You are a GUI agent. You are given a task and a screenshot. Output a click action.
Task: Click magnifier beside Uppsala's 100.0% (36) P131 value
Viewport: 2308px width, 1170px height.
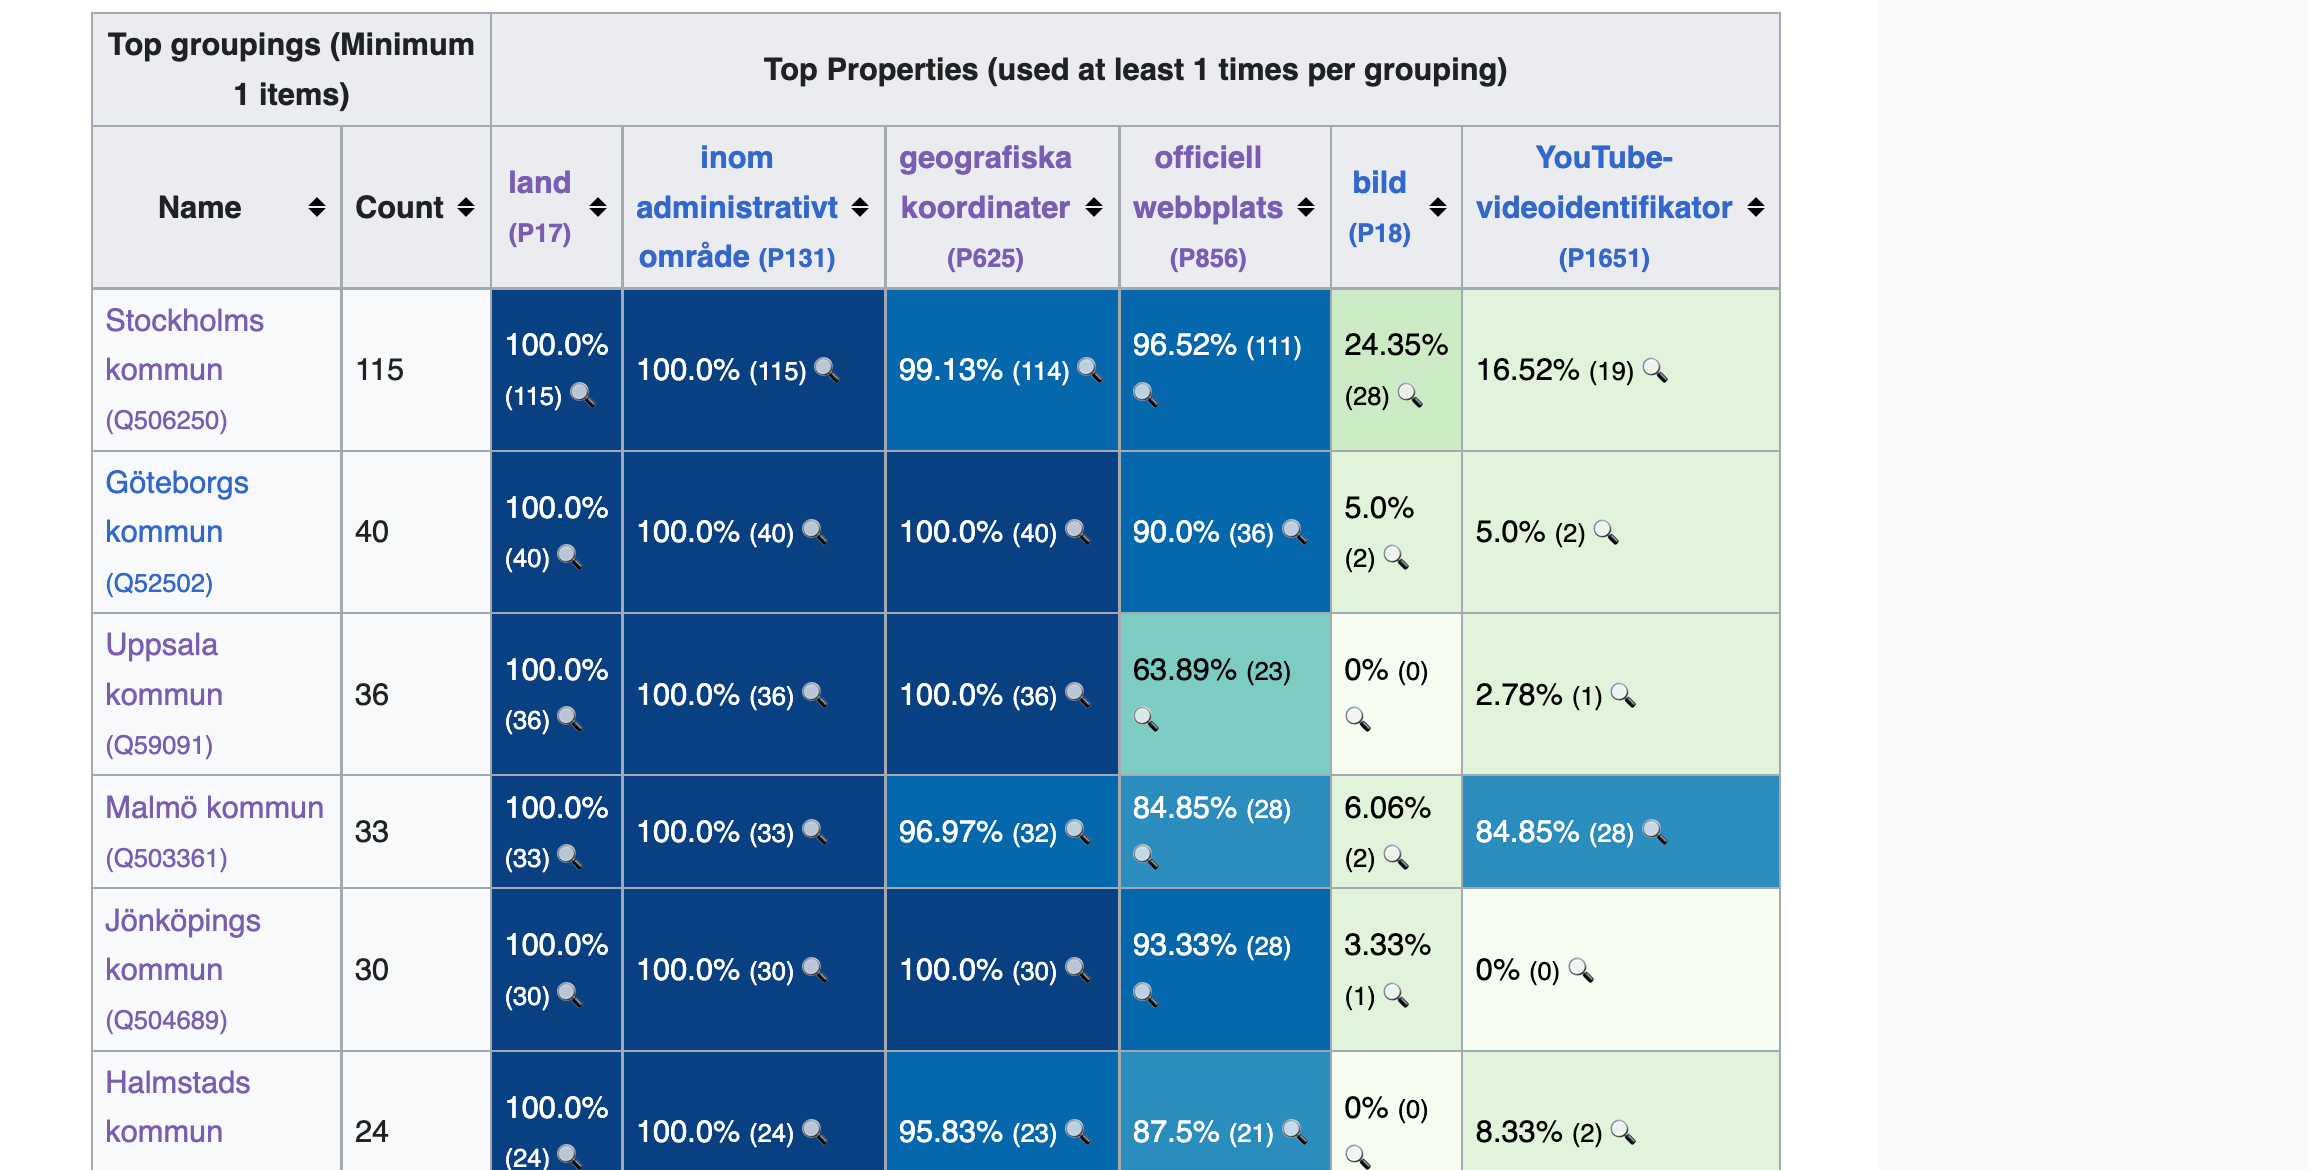click(814, 695)
